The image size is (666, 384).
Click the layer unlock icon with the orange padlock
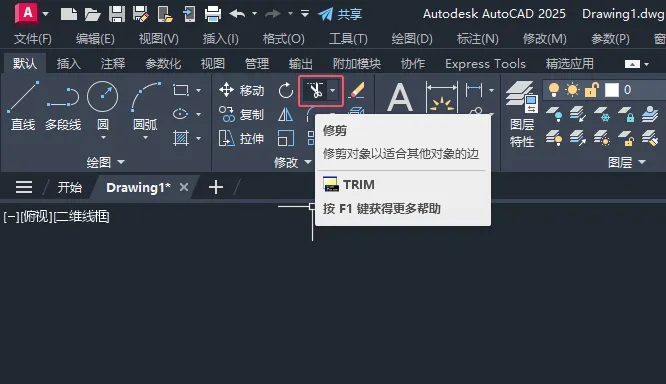(x=626, y=138)
